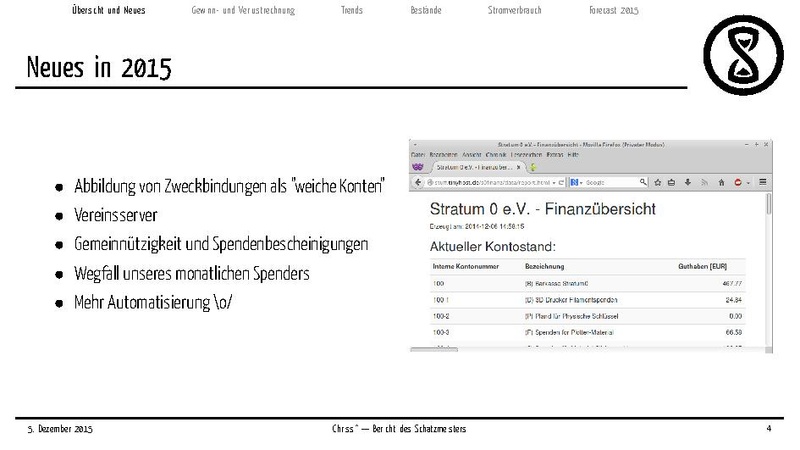Click the Interne Kontonummer column header

[466, 266]
